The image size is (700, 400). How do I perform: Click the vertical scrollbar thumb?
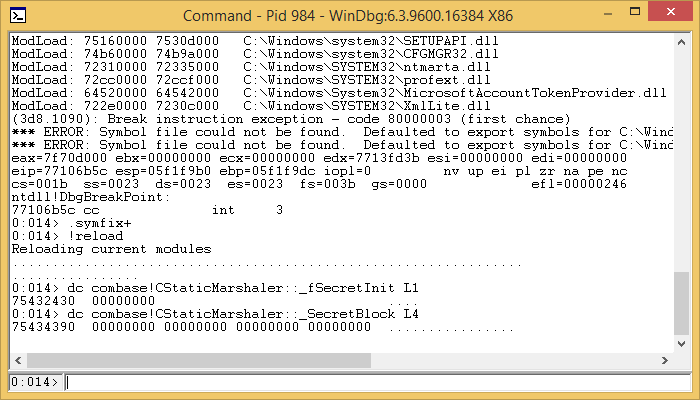681,303
